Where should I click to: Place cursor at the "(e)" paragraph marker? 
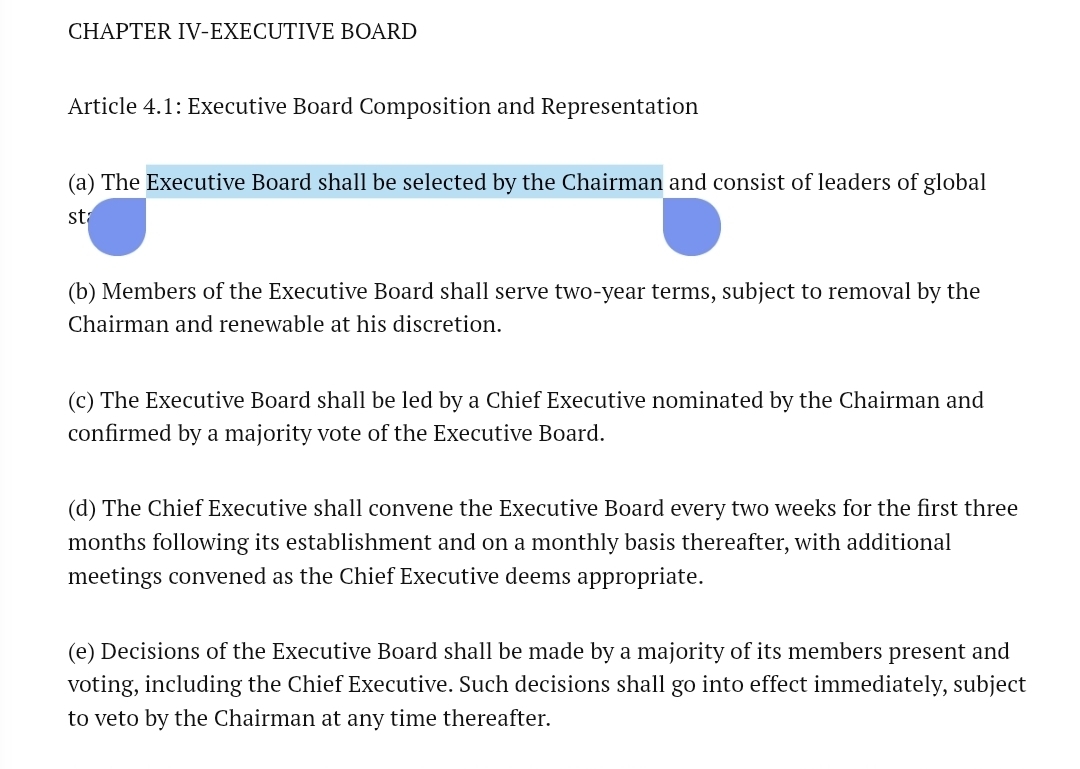81,651
